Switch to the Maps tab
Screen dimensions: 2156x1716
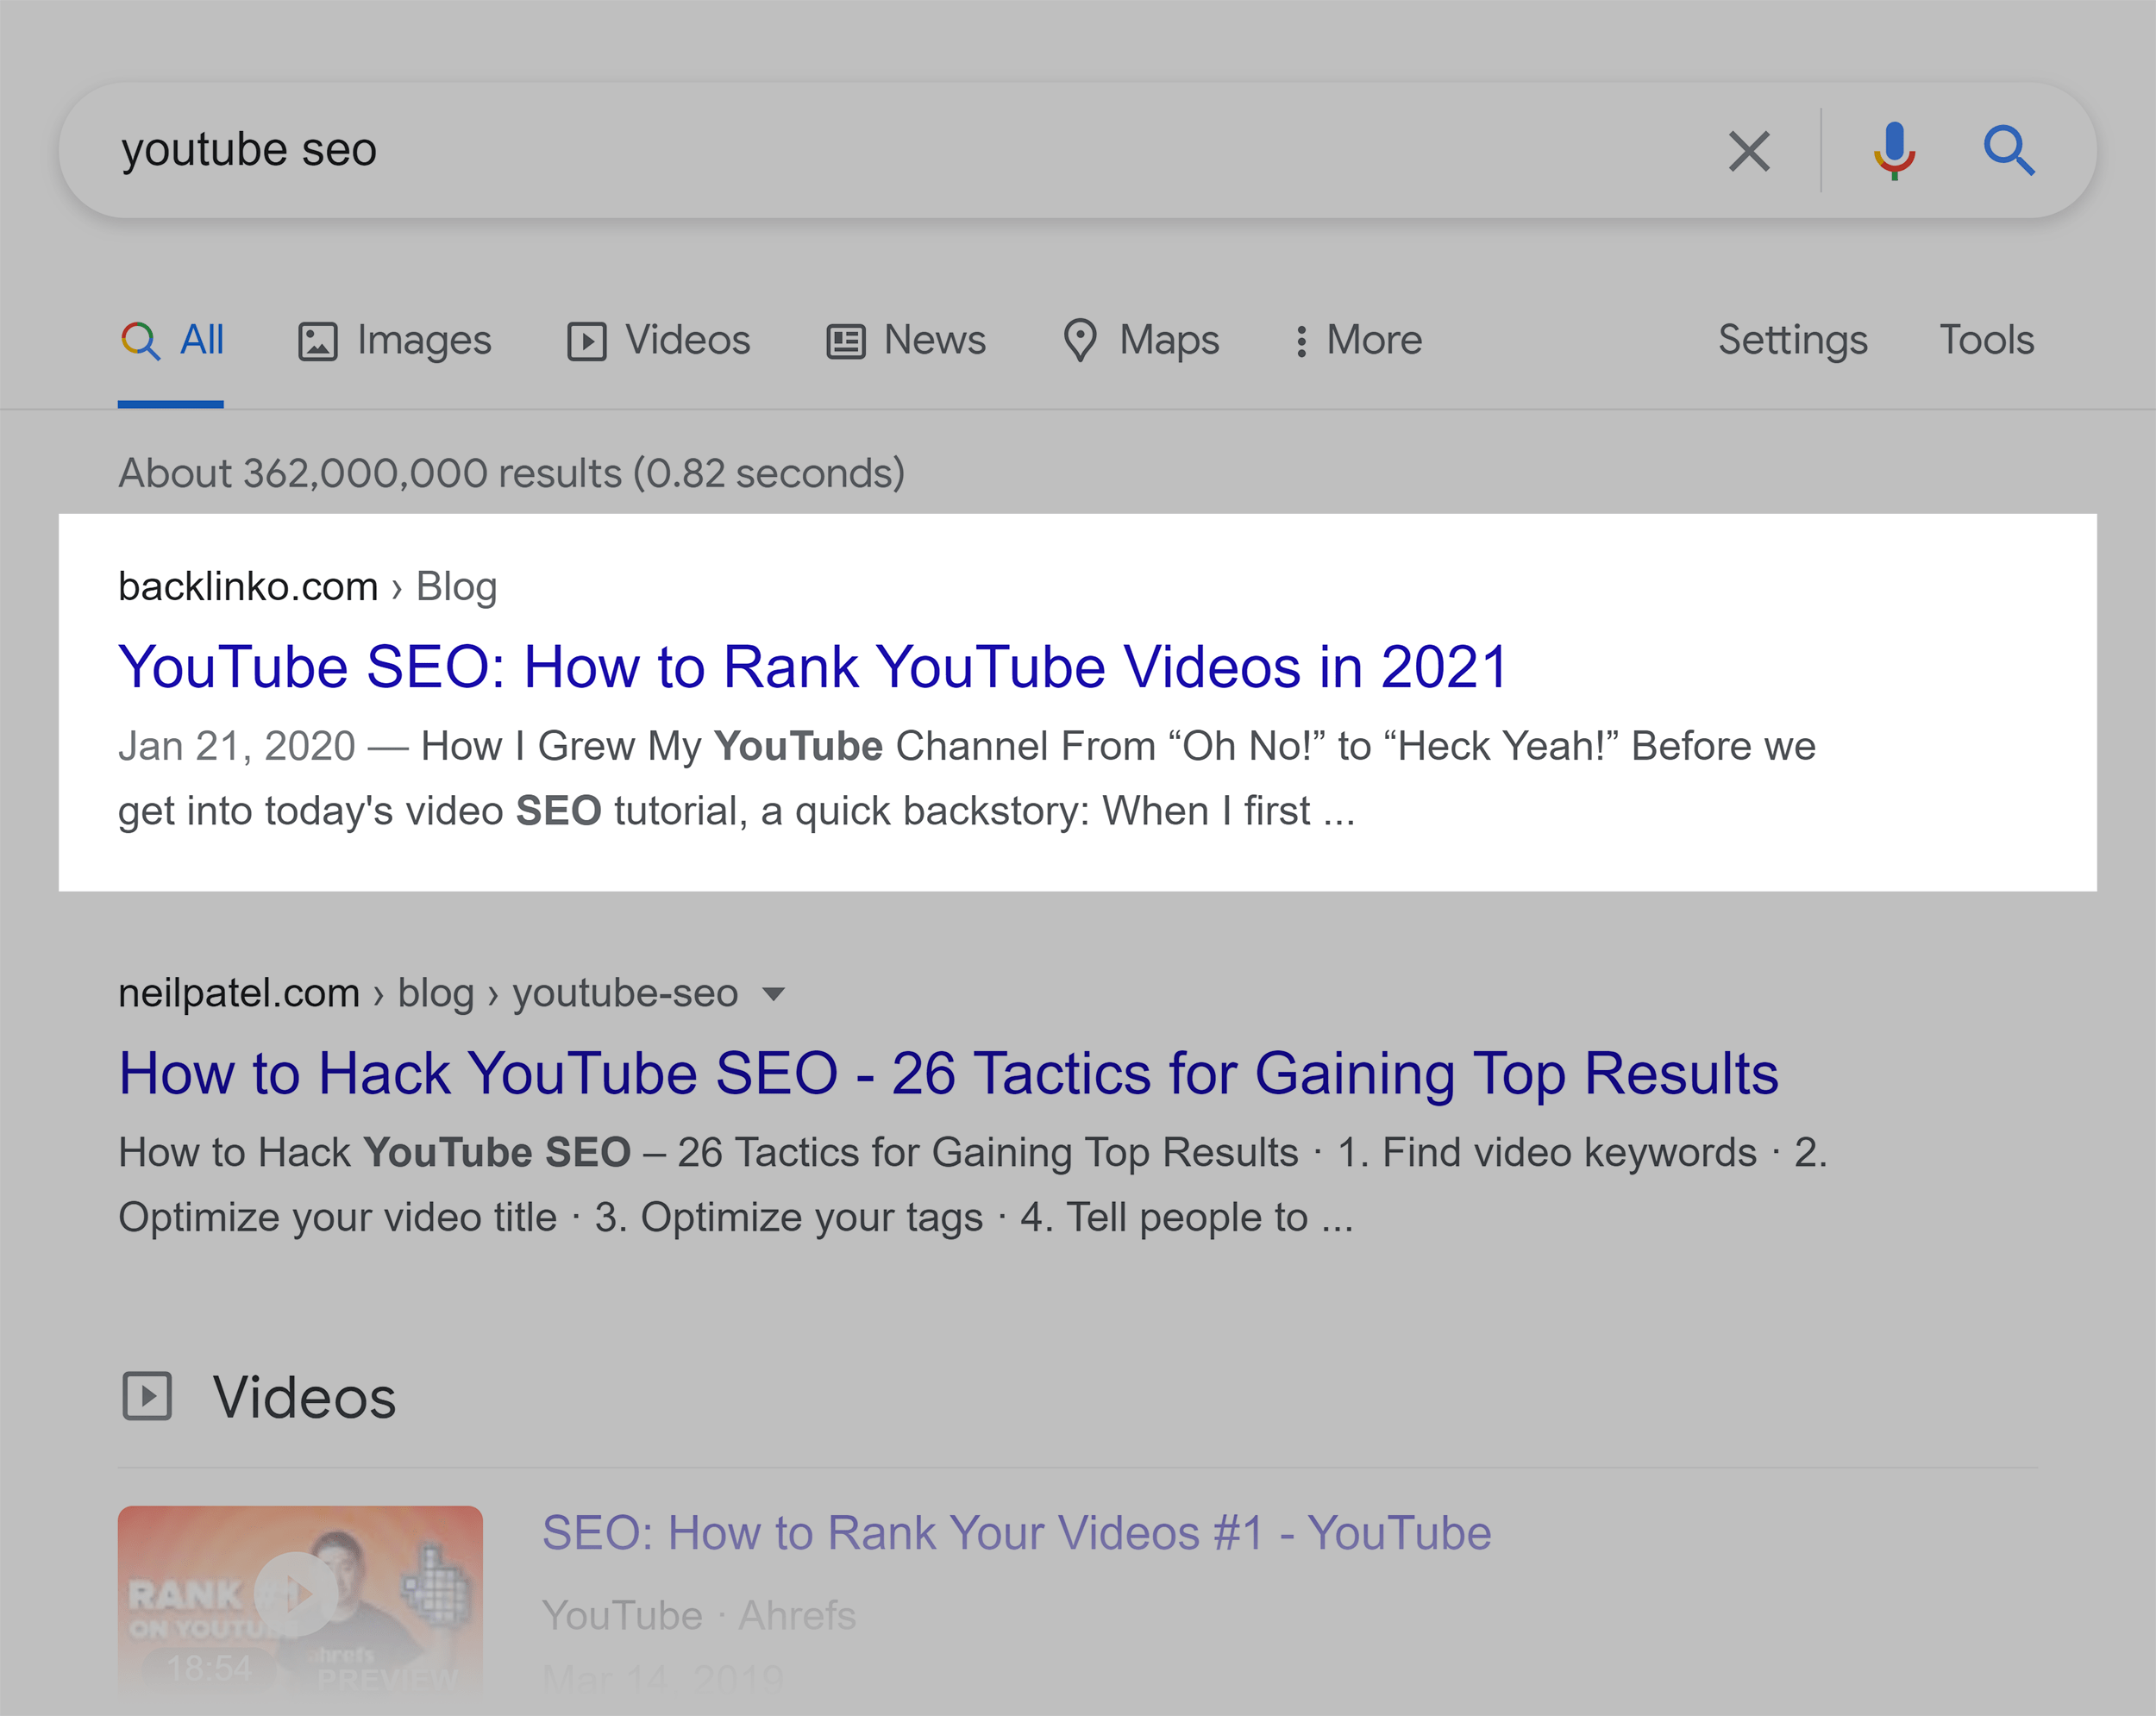[1141, 341]
